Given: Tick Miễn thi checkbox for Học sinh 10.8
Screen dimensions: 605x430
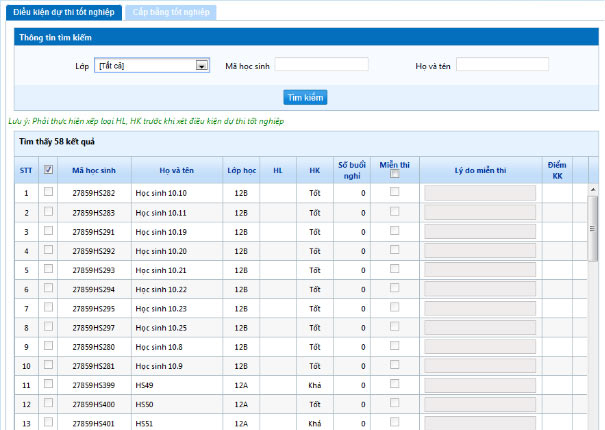Looking at the screenshot, I should click(x=394, y=346).
